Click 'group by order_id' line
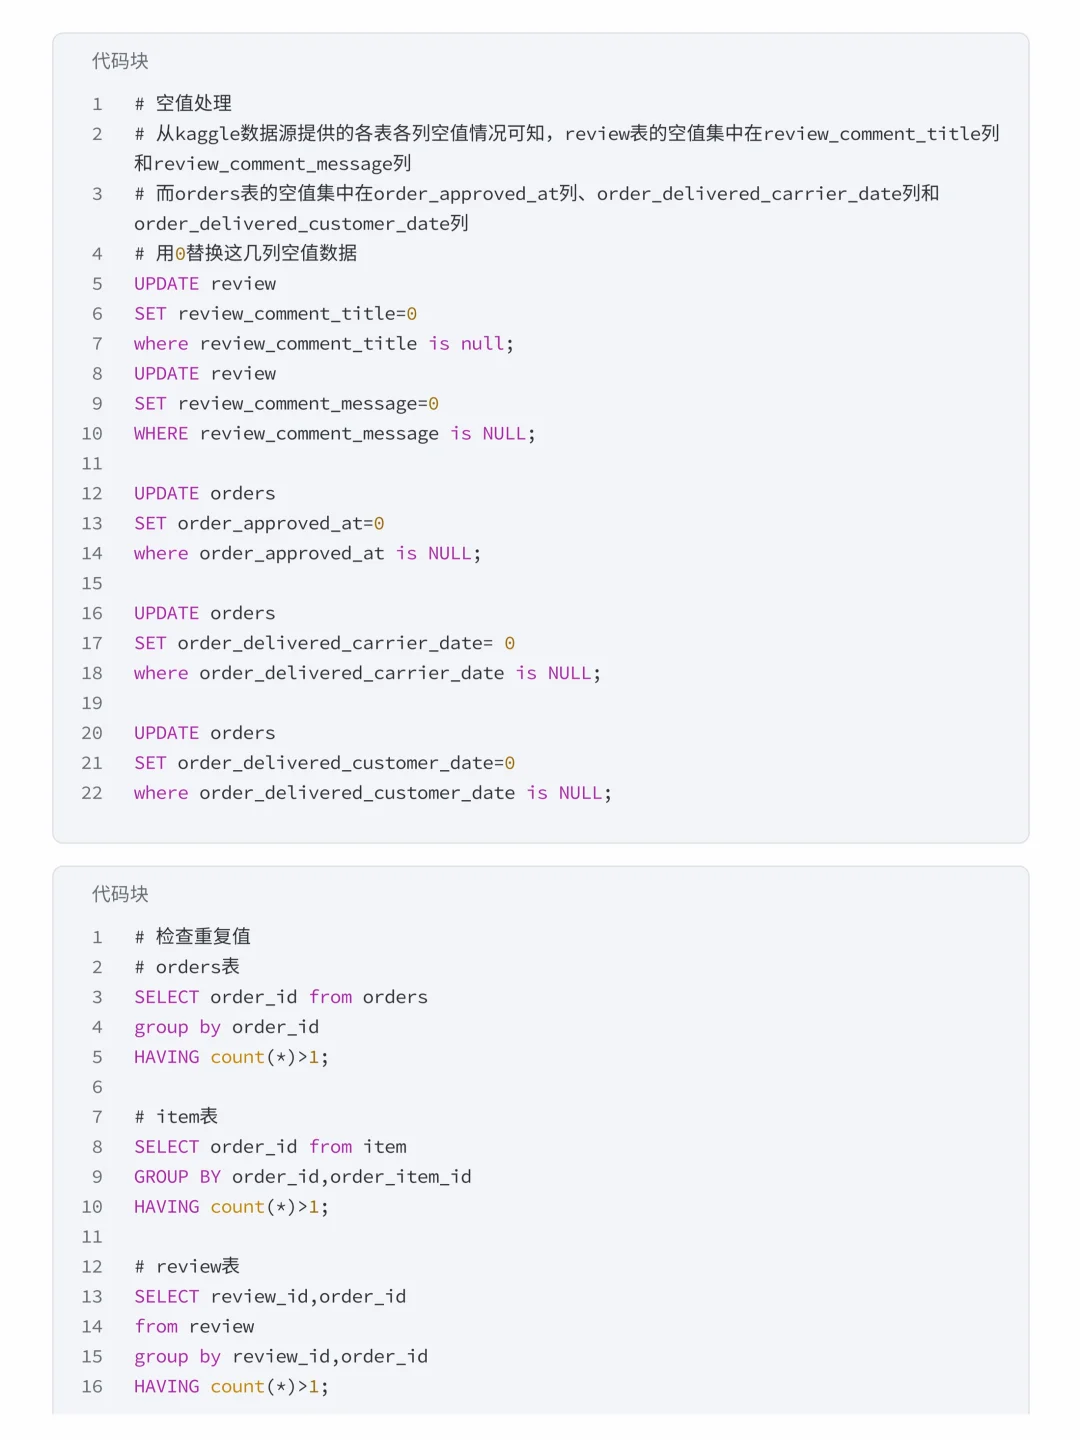This screenshot has height=1440, width=1080. pyautogui.click(x=227, y=1027)
